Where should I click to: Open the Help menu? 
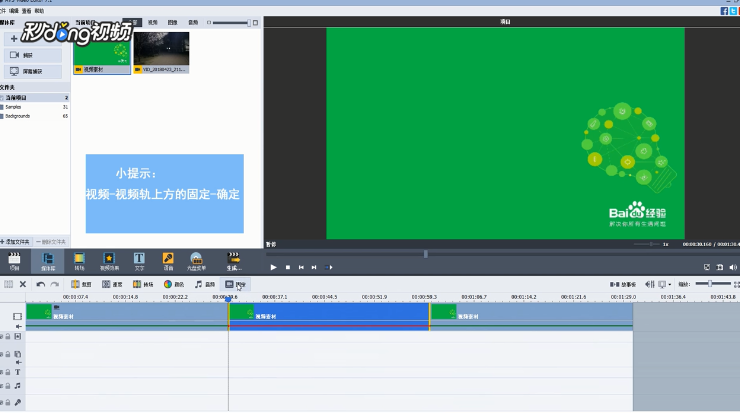pyautogui.click(x=39, y=11)
